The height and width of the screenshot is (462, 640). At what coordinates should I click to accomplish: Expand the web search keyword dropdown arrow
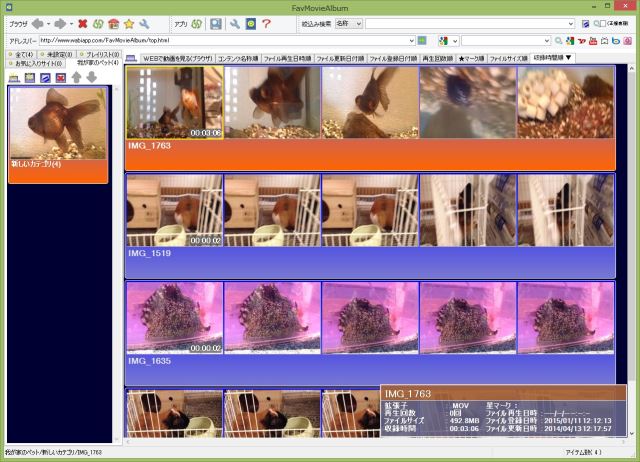pos(547,40)
